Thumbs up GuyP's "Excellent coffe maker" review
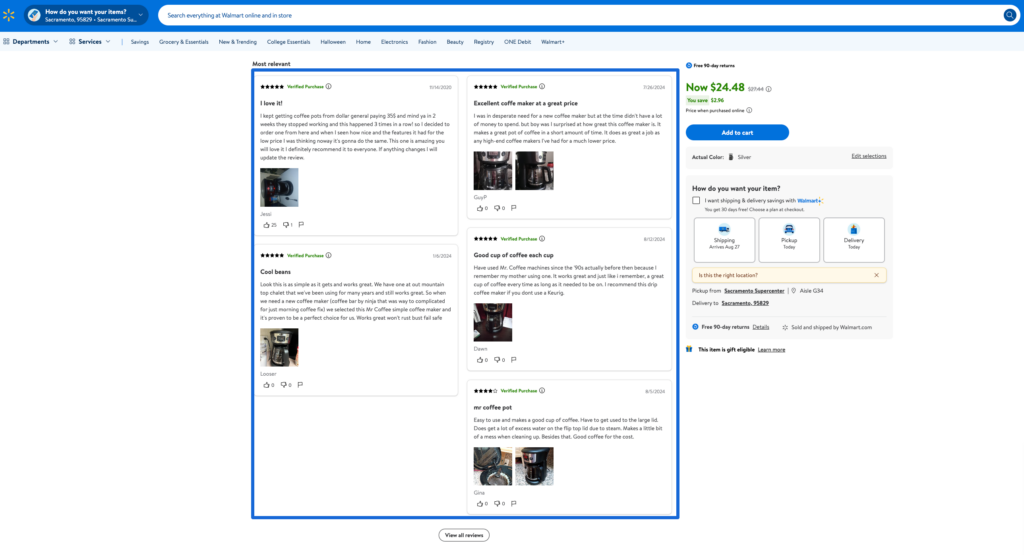 click(480, 208)
